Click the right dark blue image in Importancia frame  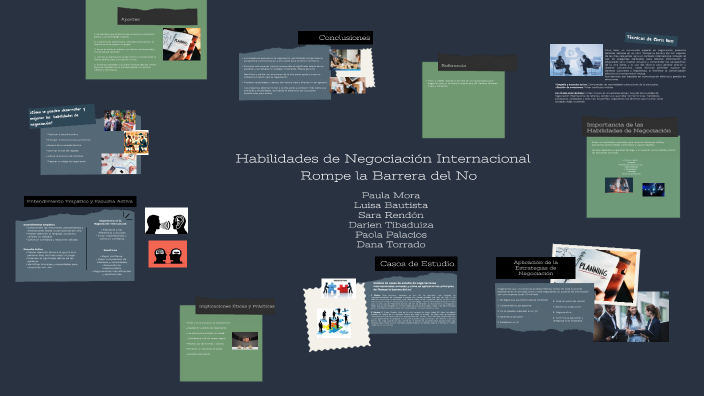pos(653,189)
